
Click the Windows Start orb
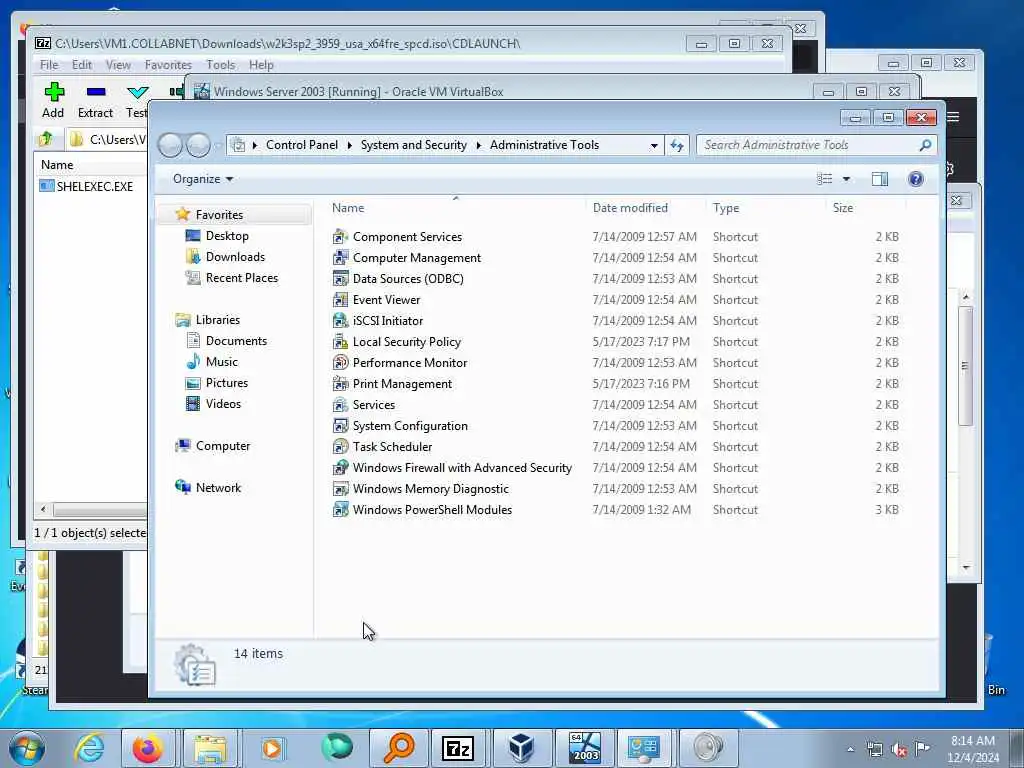(27, 748)
